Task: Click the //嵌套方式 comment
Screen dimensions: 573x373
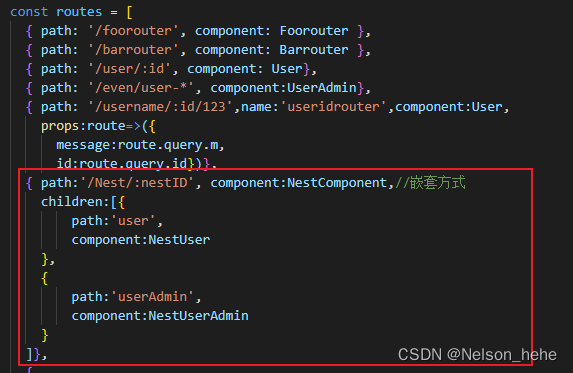Action: [x=430, y=183]
